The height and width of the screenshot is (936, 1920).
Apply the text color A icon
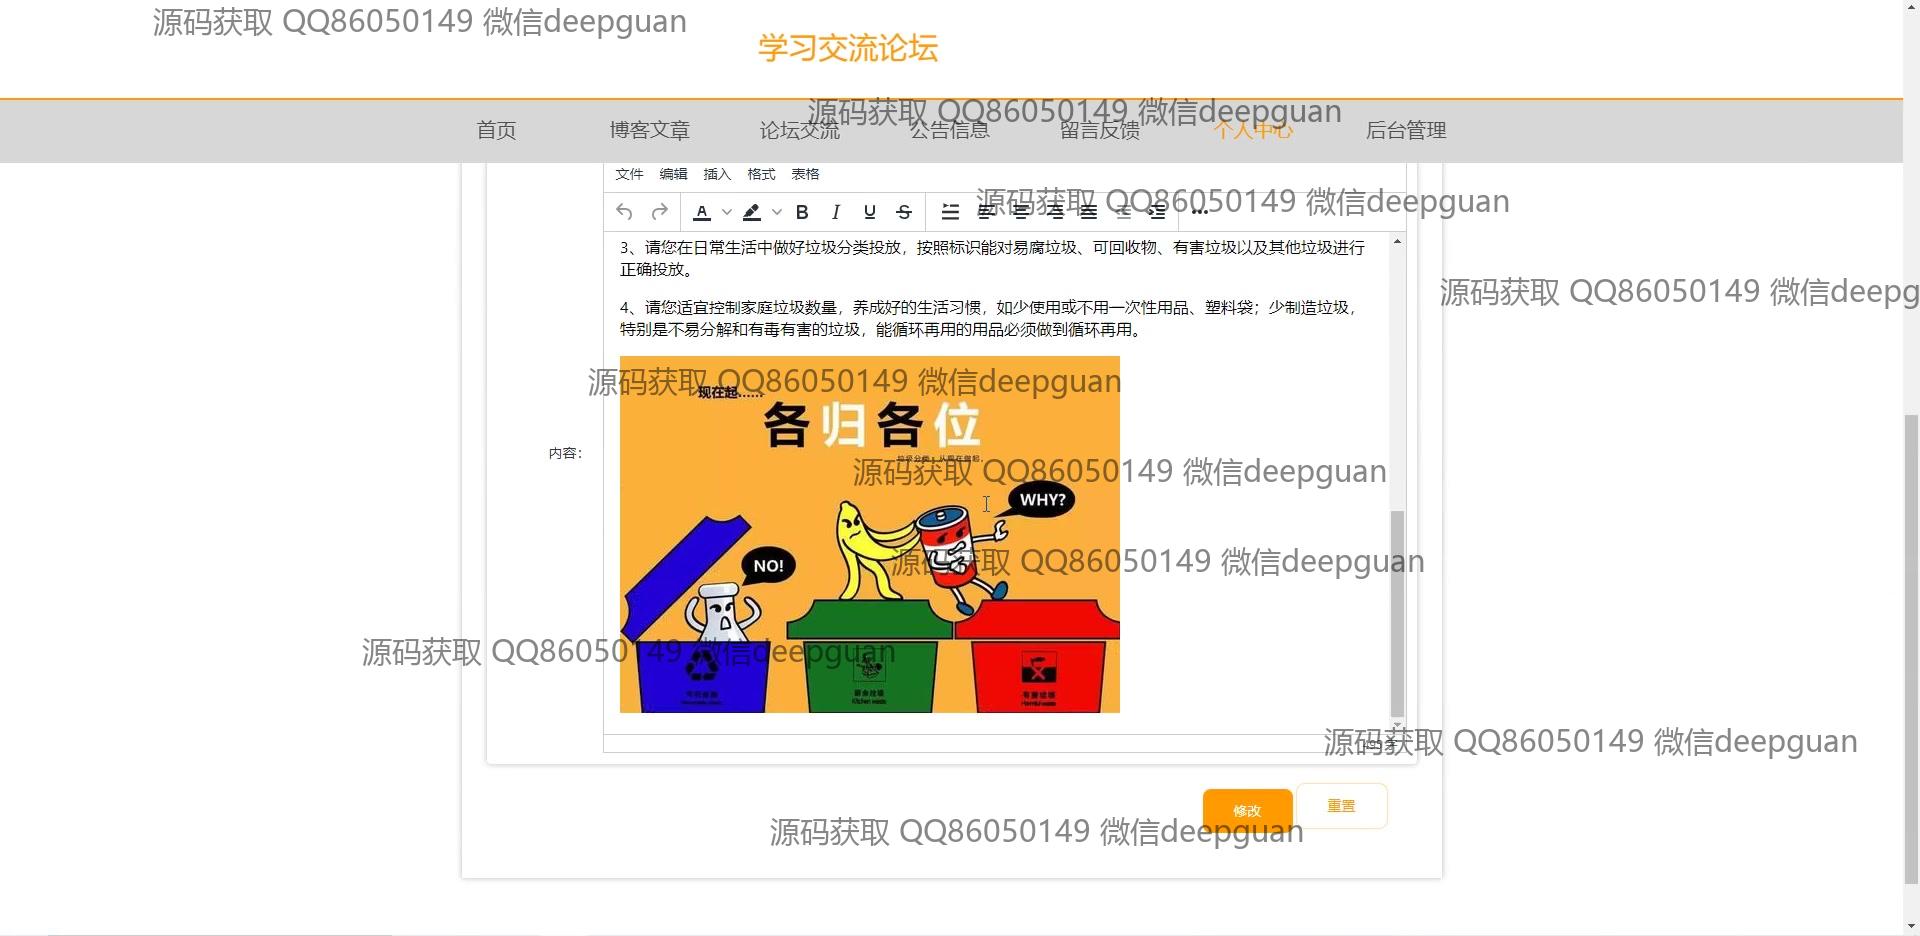tap(702, 212)
